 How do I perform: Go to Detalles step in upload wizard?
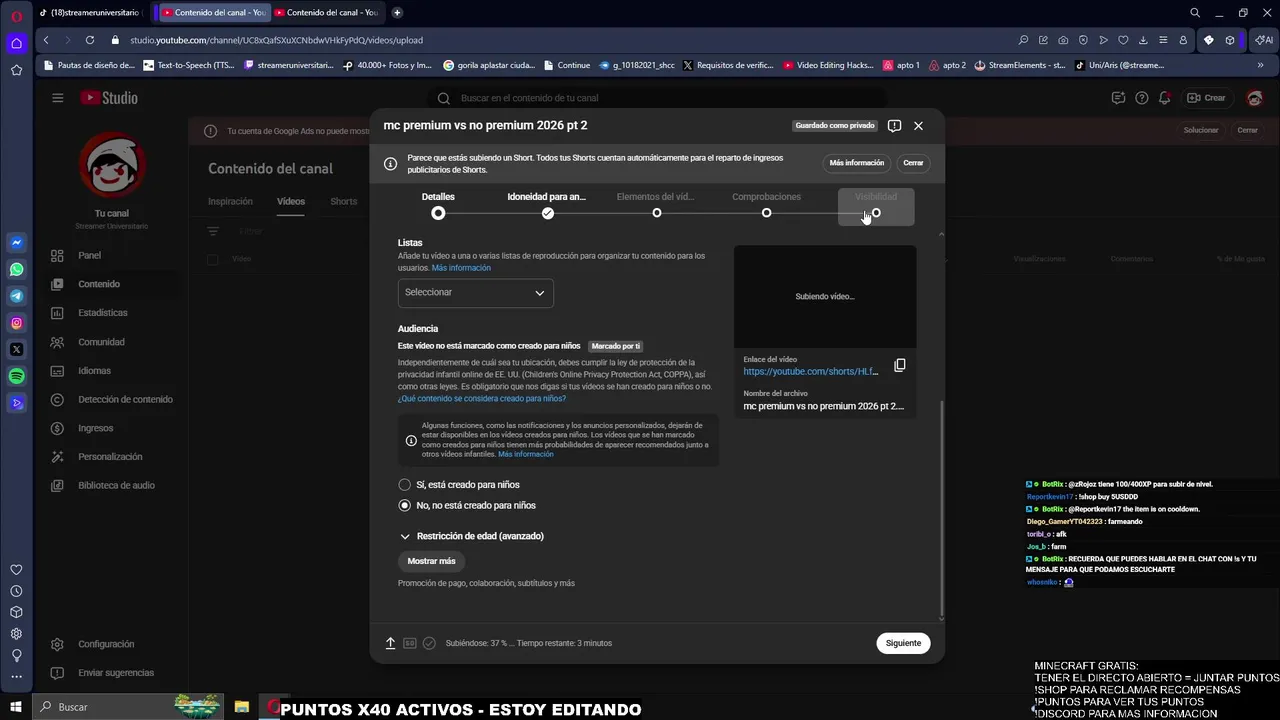click(x=438, y=205)
